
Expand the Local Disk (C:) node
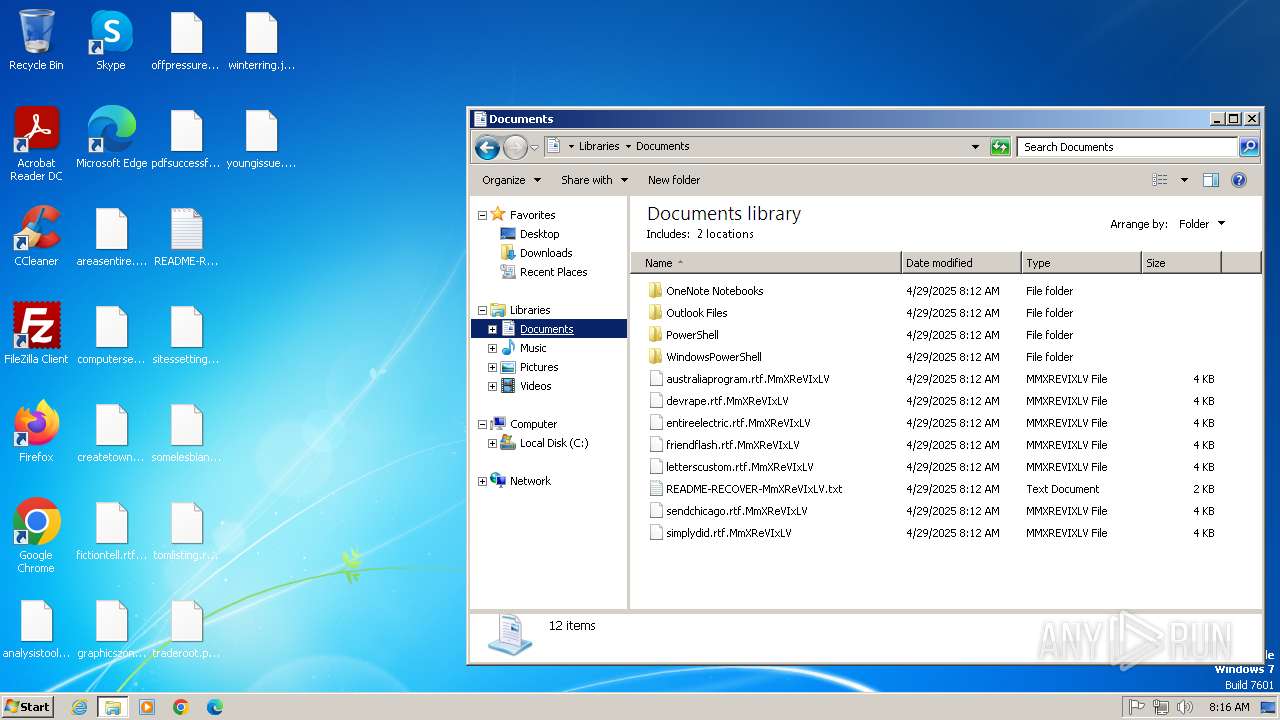(x=492, y=443)
